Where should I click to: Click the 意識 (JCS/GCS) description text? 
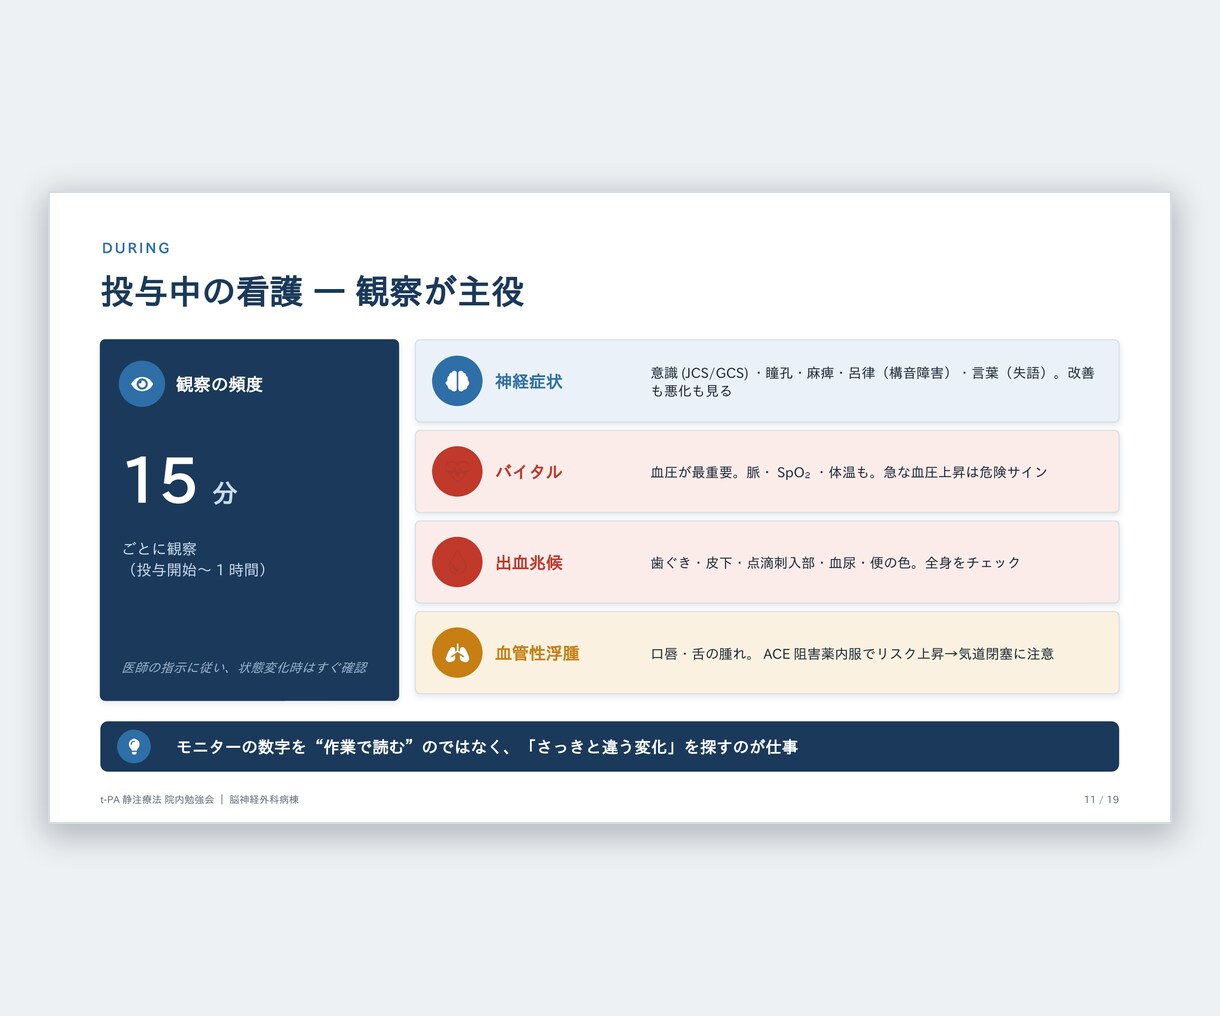873,381
